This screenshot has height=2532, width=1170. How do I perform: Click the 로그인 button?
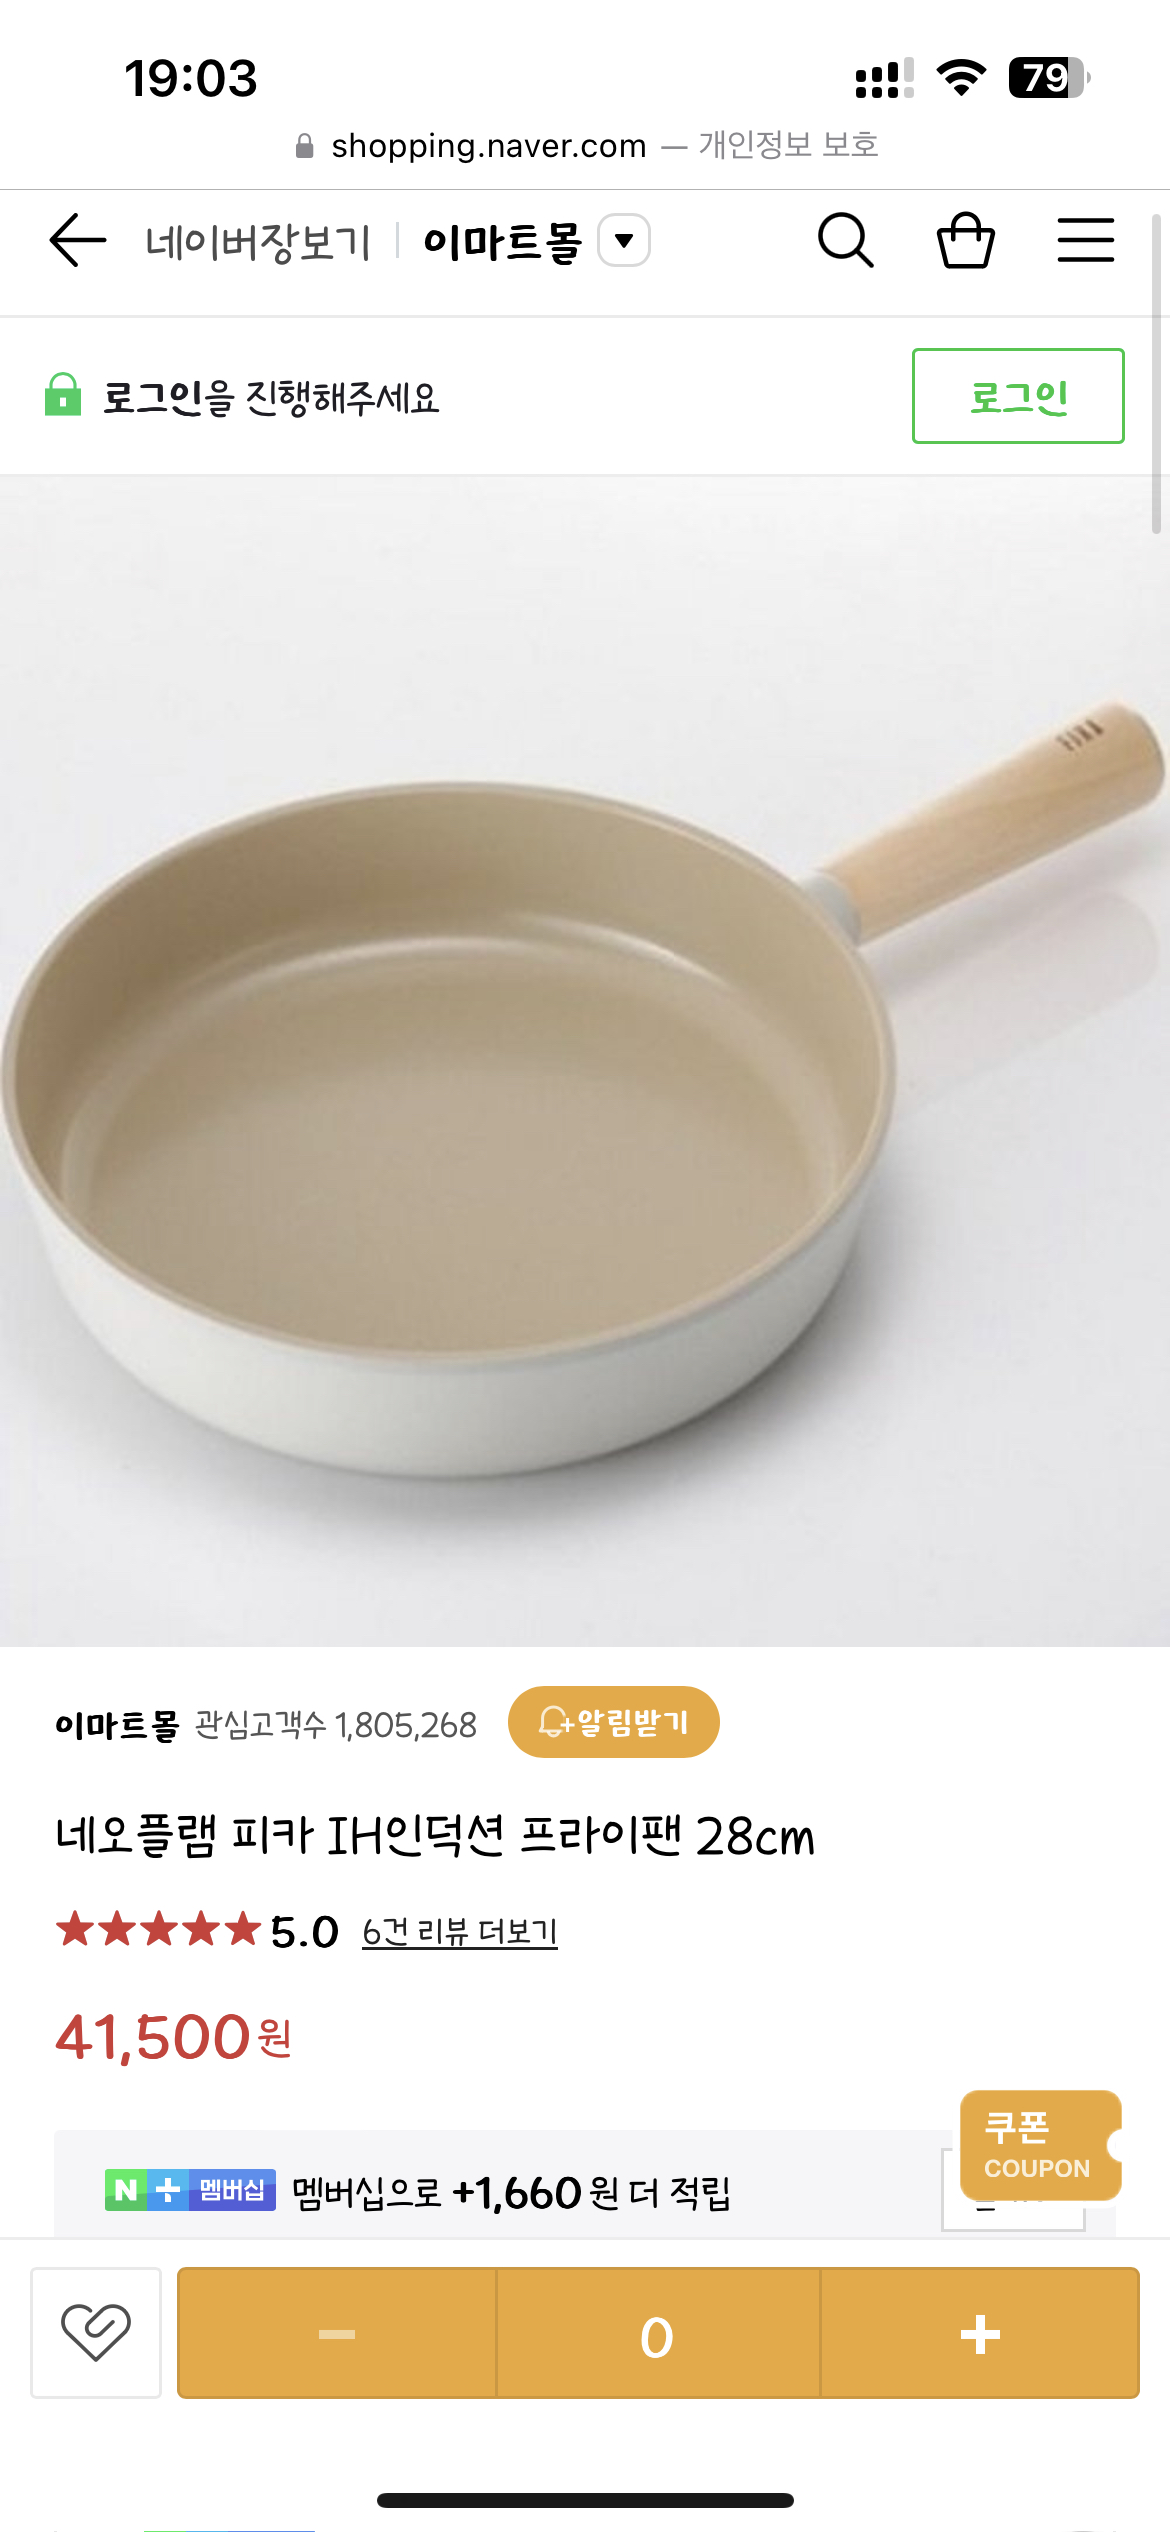(1018, 396)
